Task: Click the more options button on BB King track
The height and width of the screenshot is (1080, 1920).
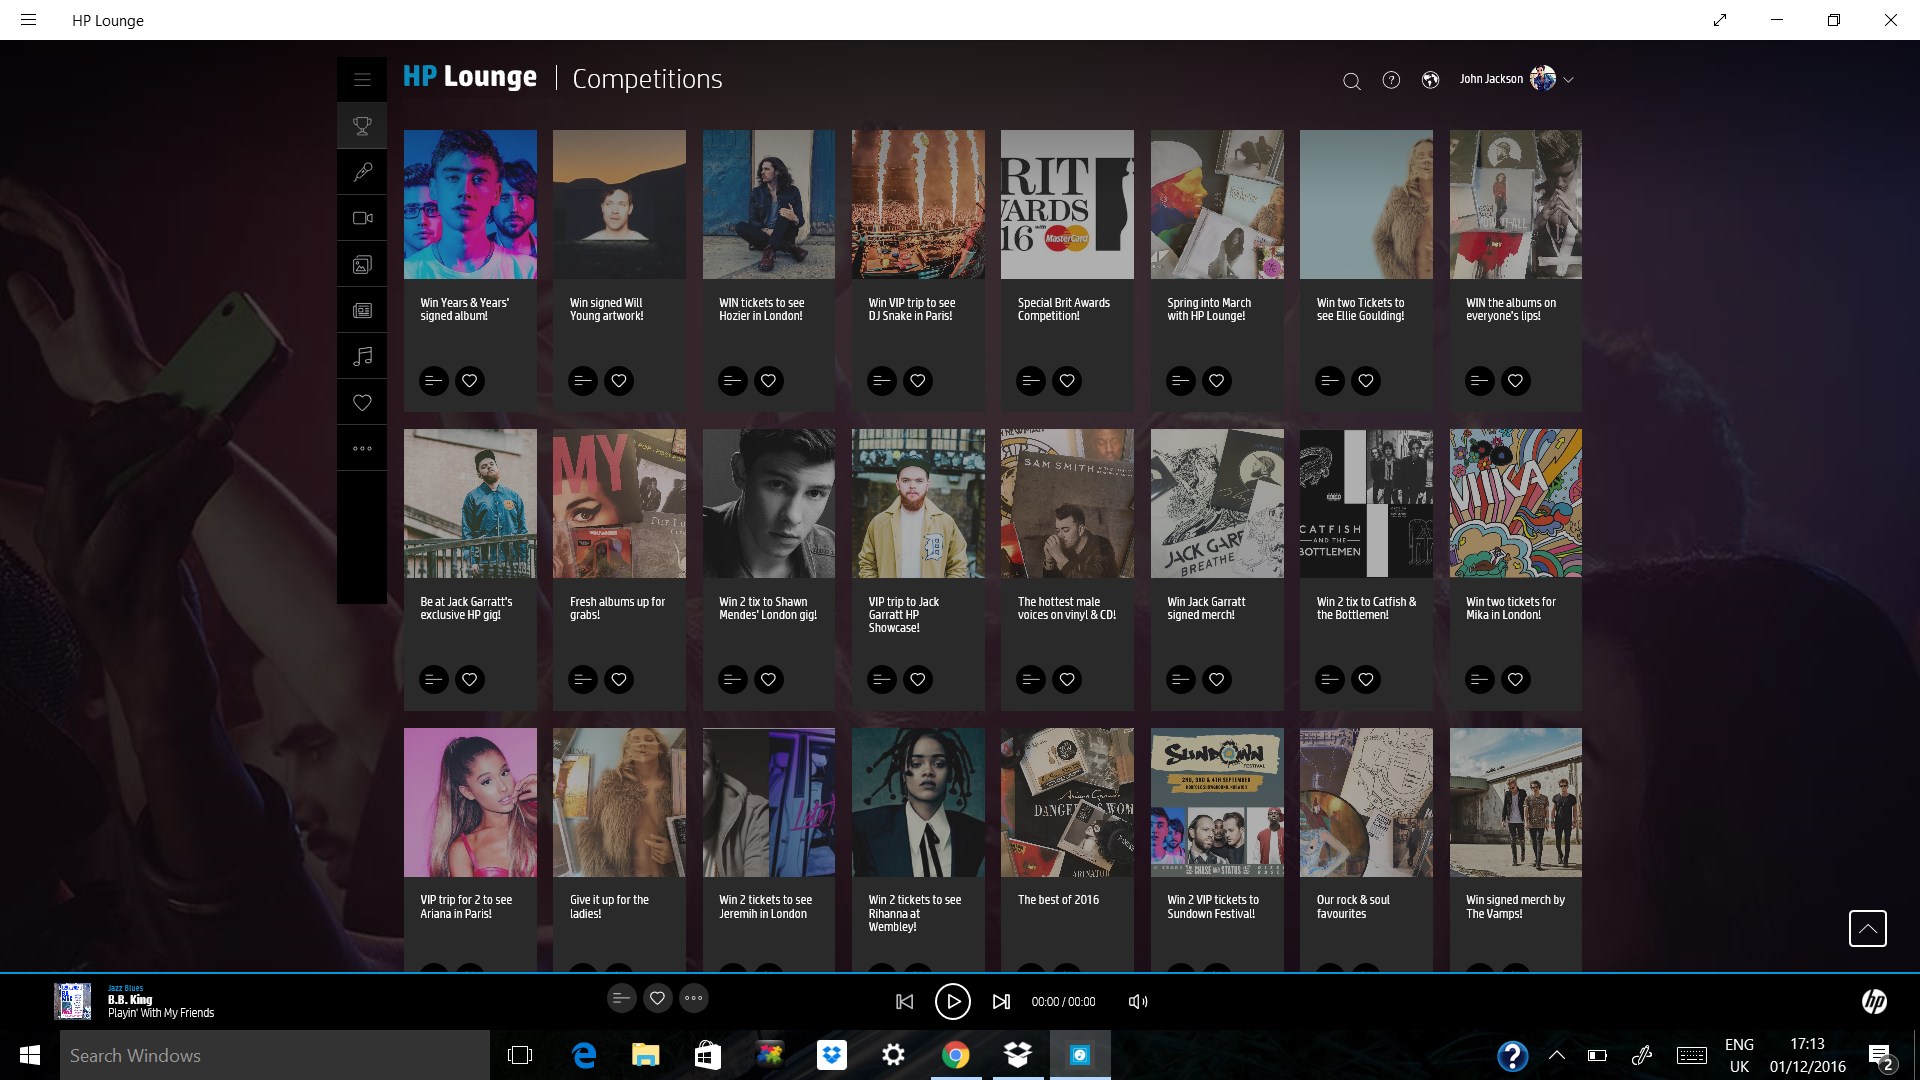Action: pos(695,998)
